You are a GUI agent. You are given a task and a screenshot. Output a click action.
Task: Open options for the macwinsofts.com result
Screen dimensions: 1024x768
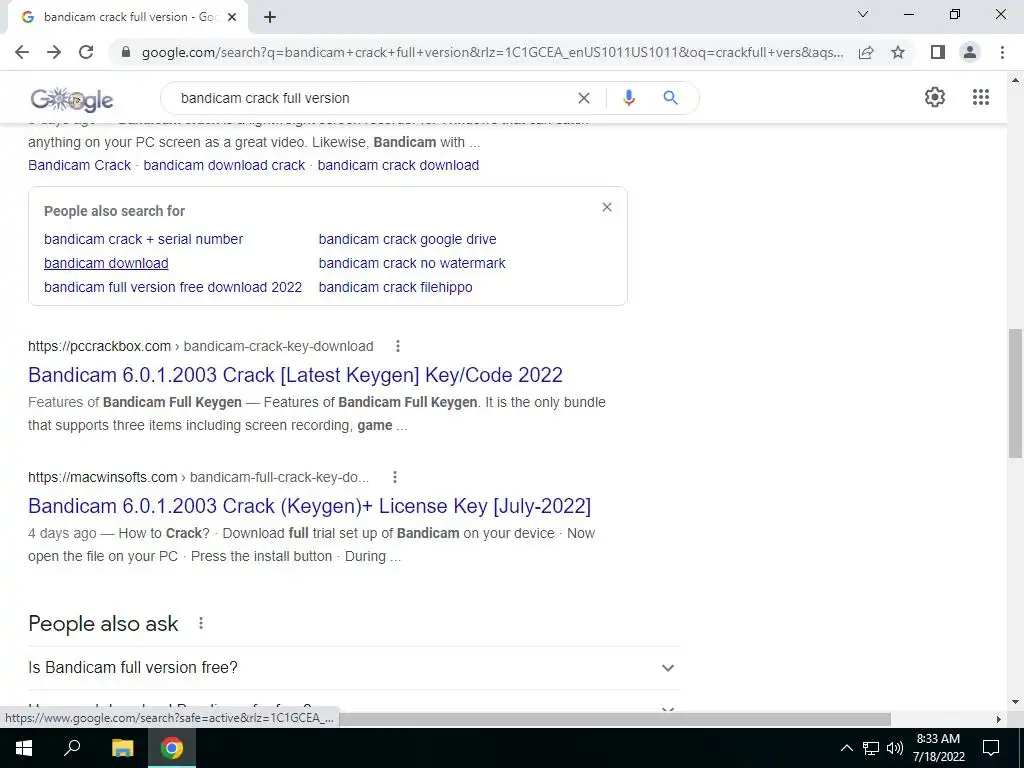point(394,477)
